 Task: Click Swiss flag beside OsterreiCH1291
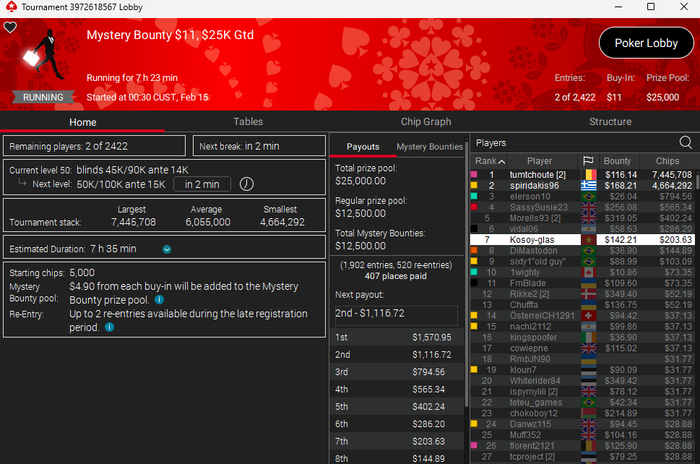[589, 316]
